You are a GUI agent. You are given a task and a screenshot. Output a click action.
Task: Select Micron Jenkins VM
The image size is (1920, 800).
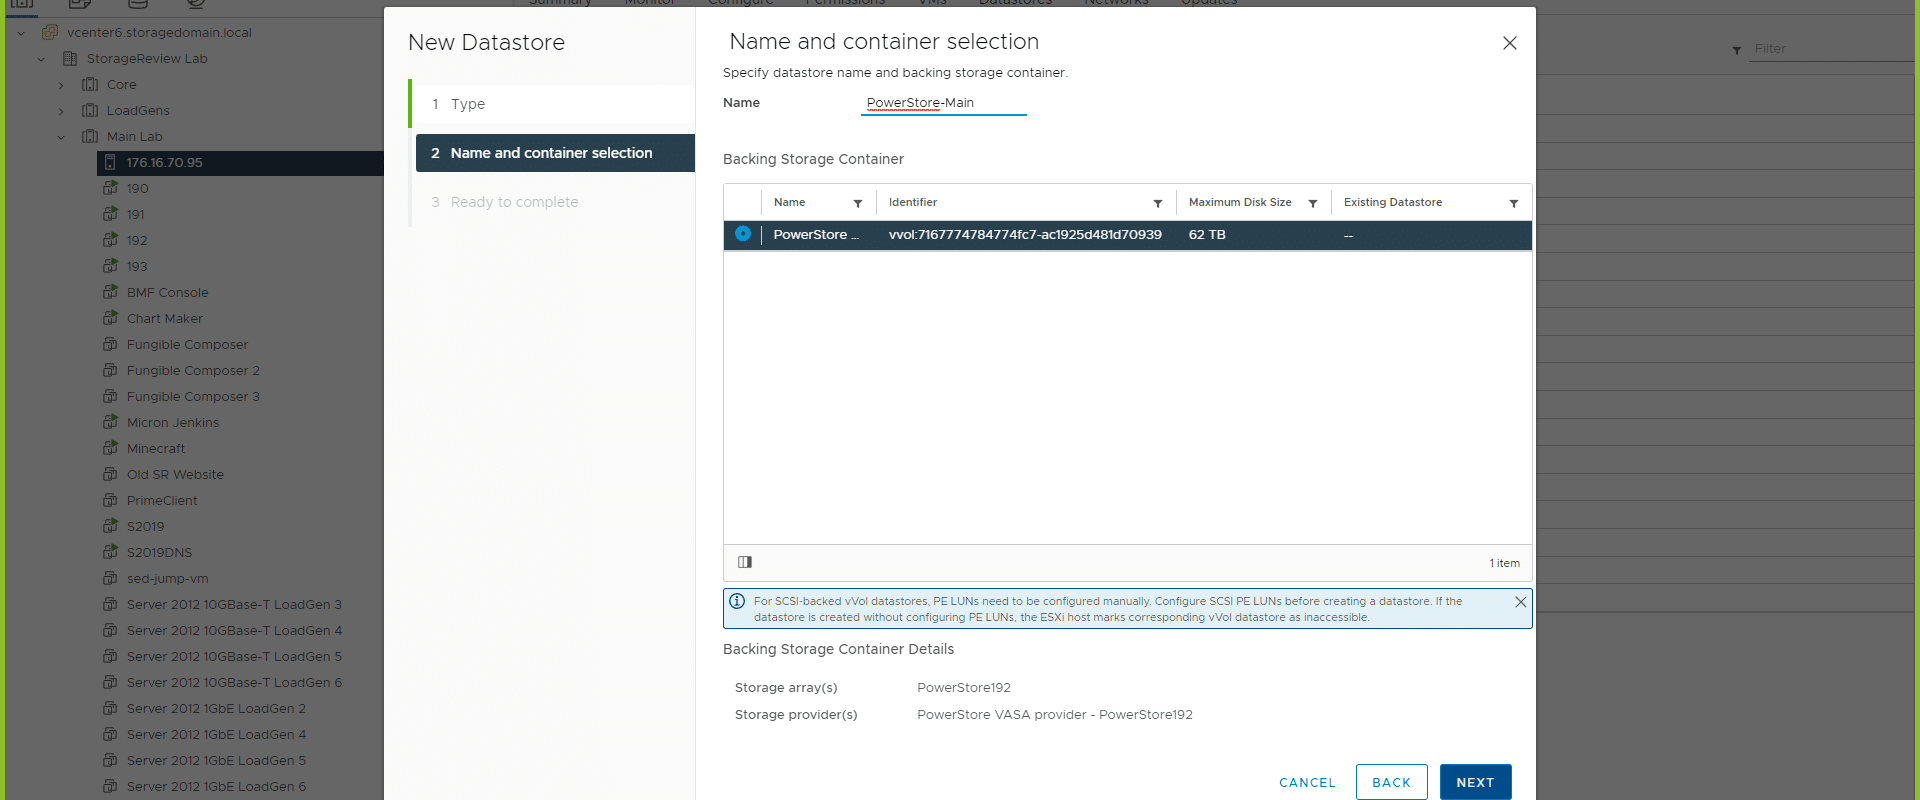tap(173, 423)
